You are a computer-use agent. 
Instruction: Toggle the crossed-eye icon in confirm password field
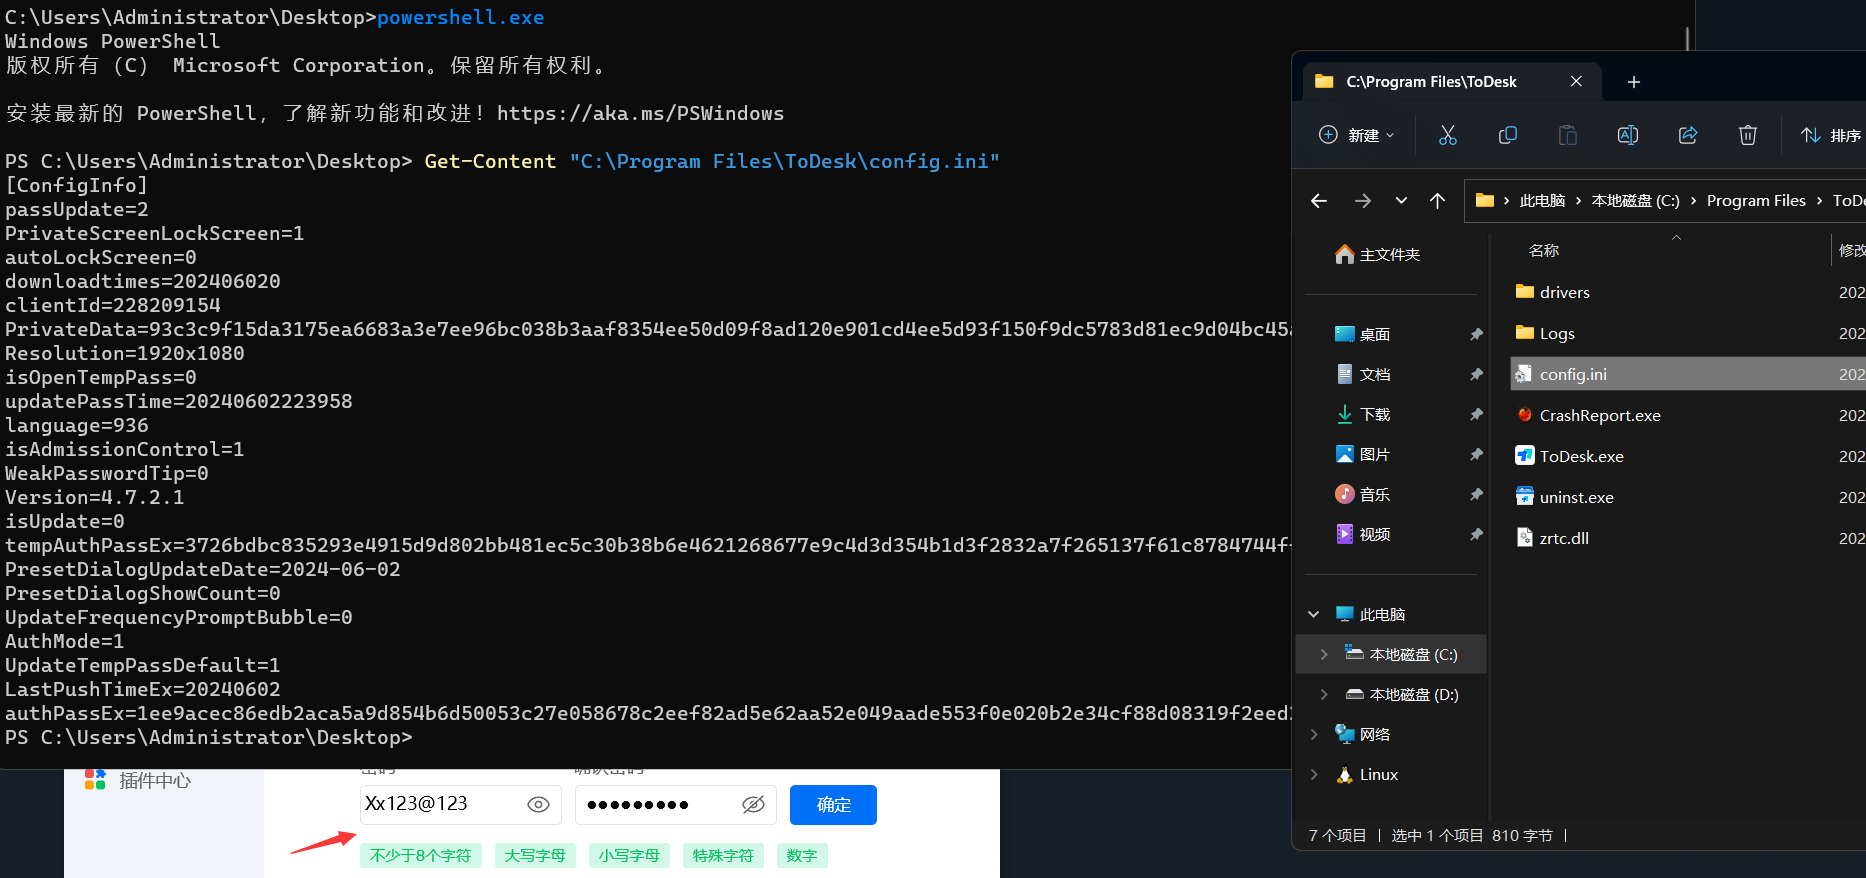(753, 804)
